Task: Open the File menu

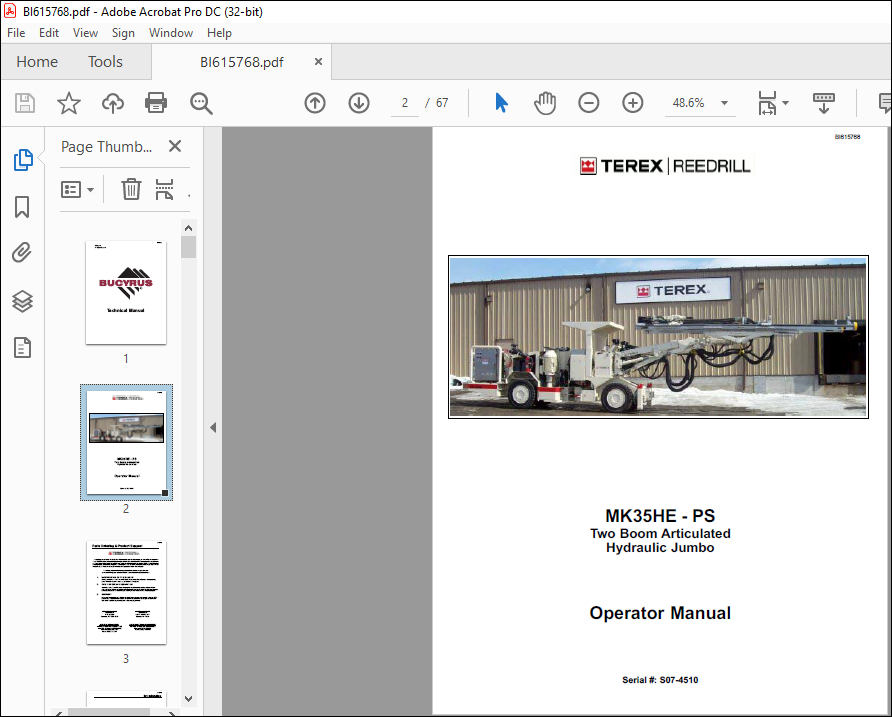Action: point(16,33)
